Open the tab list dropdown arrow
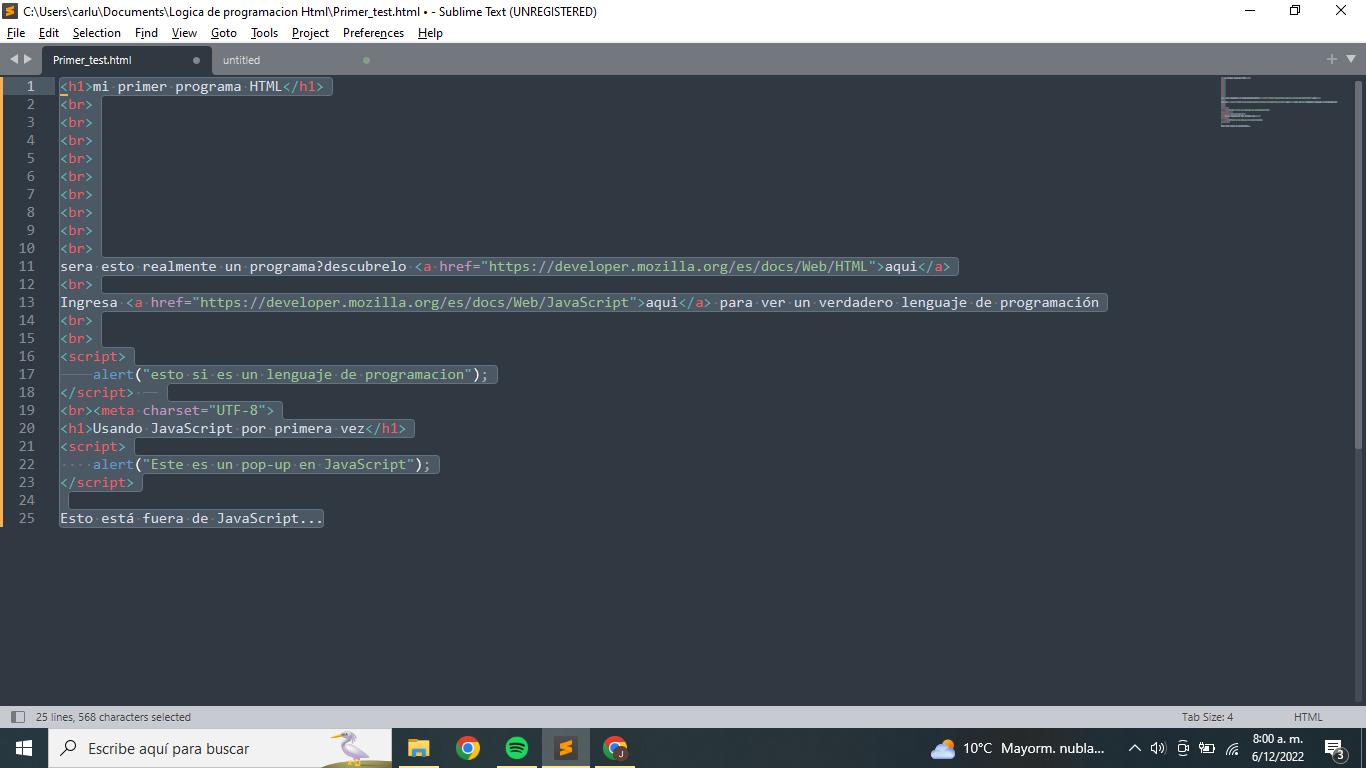Screen dimensions: 1366x768 (1349, 60)
